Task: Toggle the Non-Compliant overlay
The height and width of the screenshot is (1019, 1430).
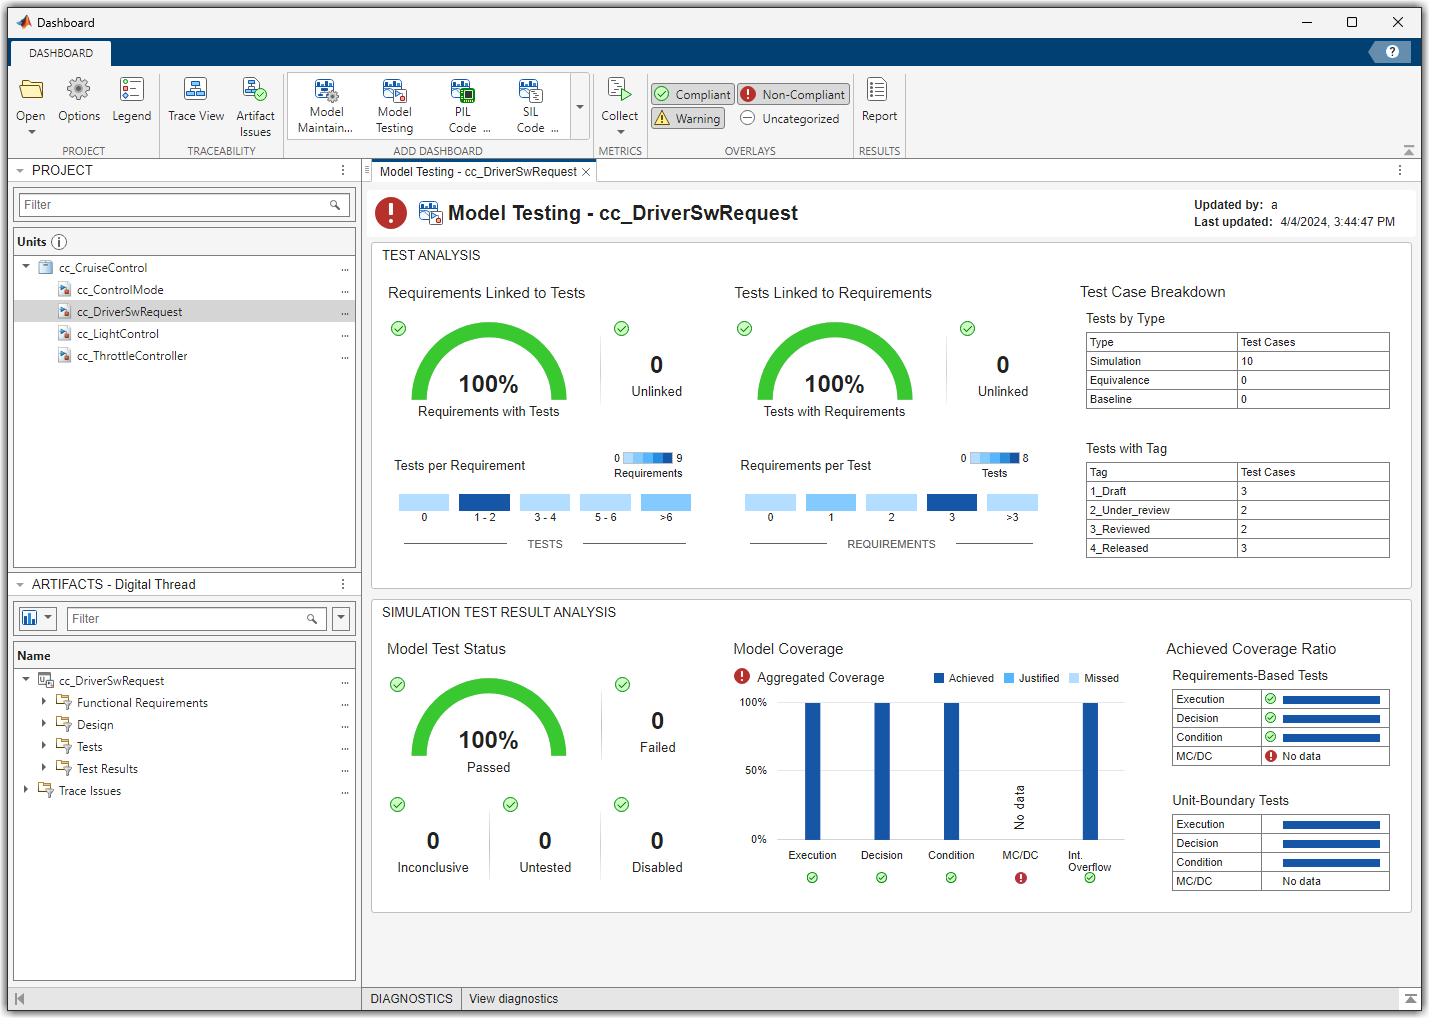Action: 794,94
